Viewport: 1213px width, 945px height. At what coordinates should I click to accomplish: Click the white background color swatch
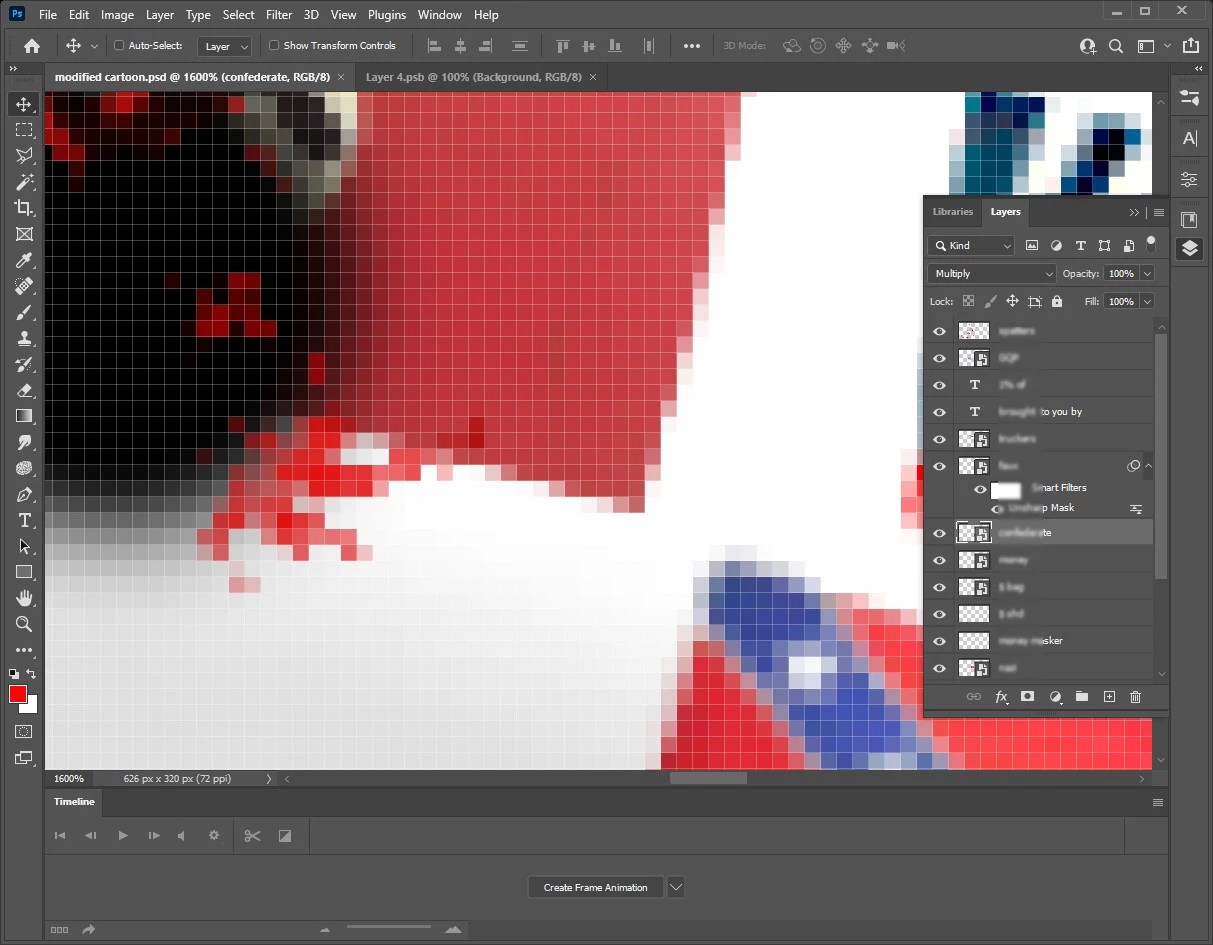pyautogui.click(x=32, y=707)
